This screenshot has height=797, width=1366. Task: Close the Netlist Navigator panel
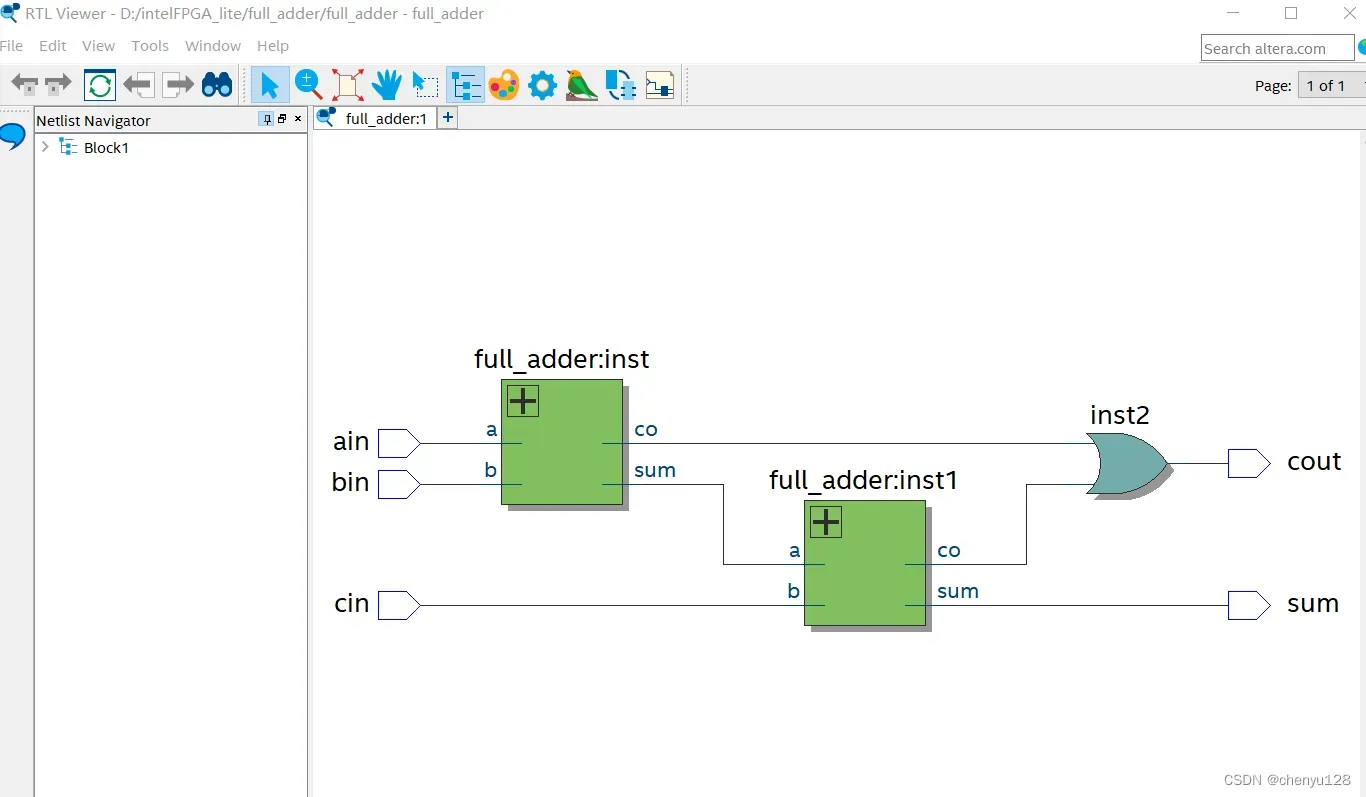coord(298,119)
